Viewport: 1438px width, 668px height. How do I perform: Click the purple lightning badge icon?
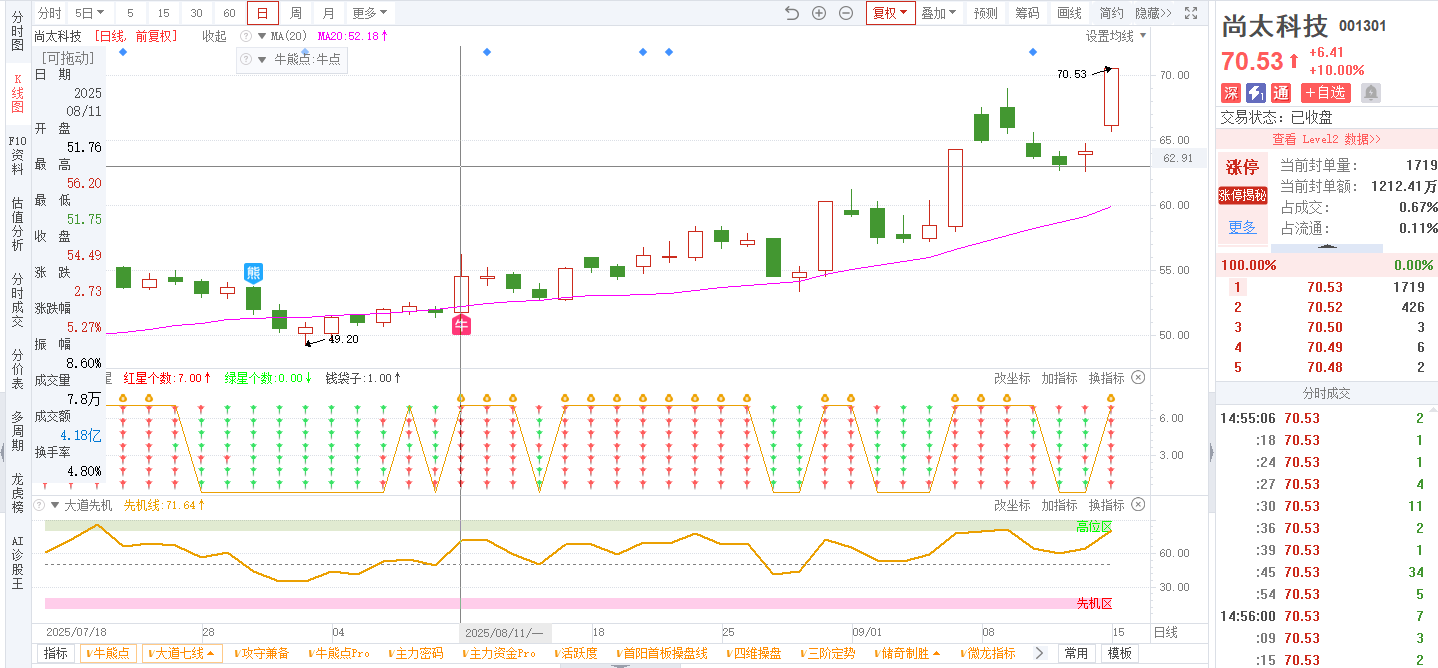[1256, 93]
